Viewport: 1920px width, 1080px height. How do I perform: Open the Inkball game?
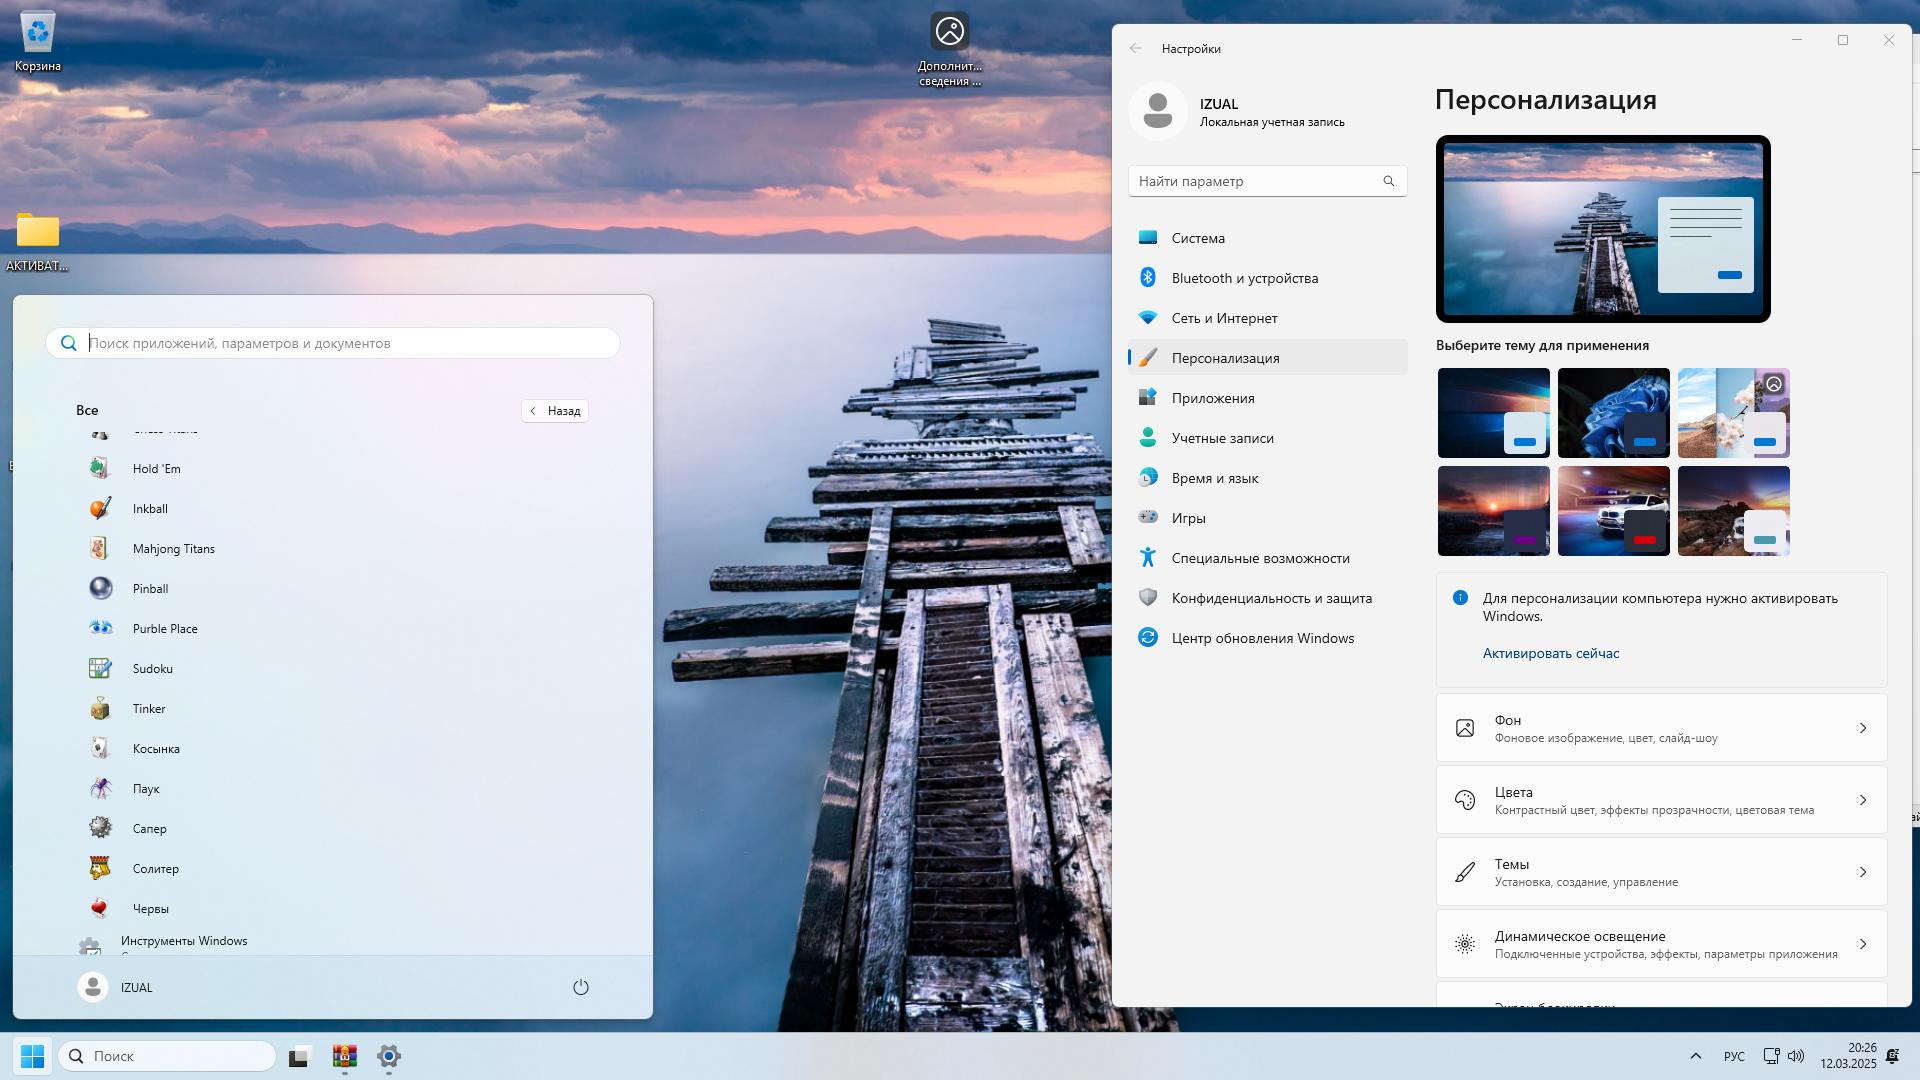tap(150, 509)
